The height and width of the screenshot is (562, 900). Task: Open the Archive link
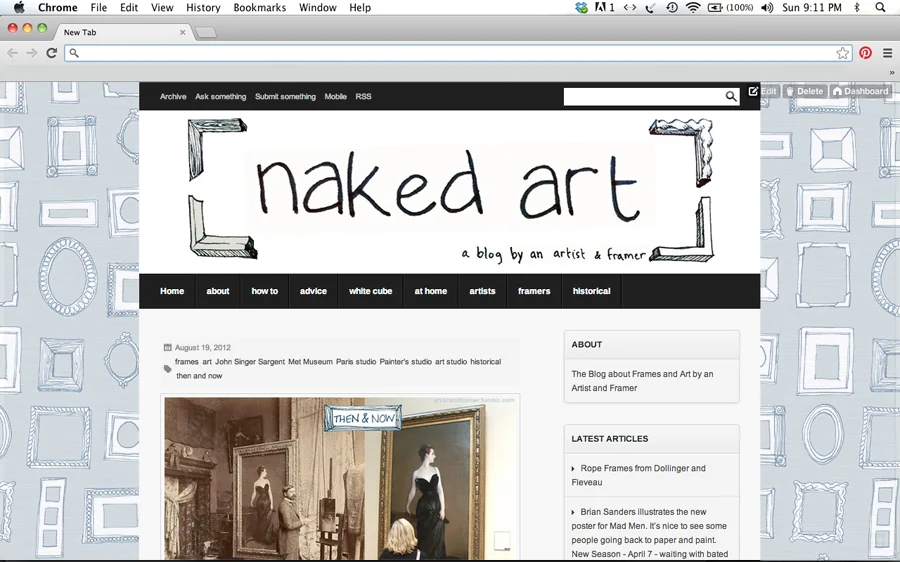(173, 96)
